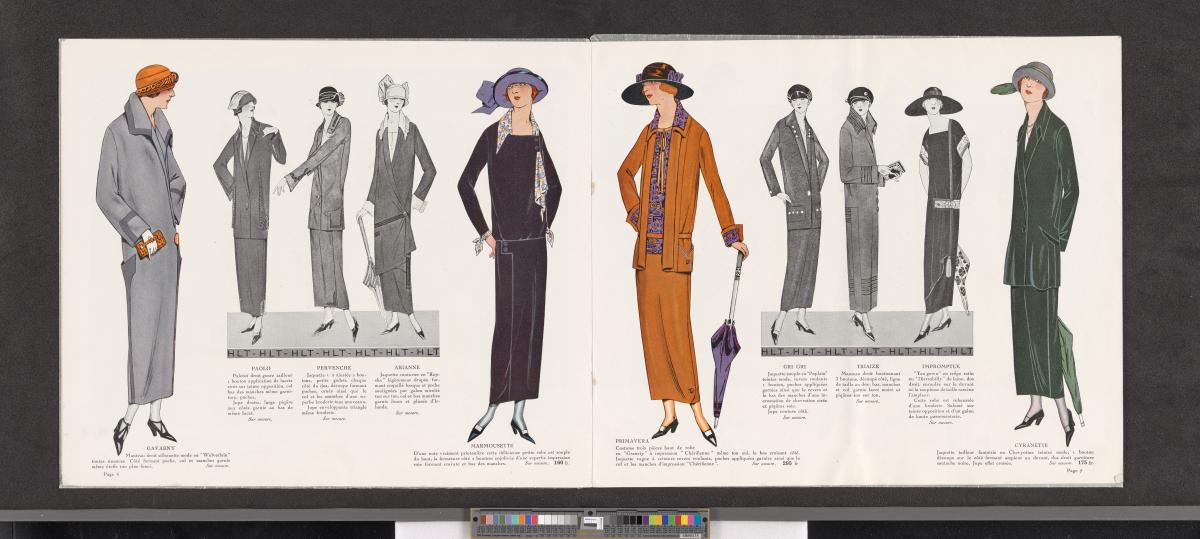
Task: Click the right HLT repeating banner strip
Action: pyautogui.click(x=867, y=352)
